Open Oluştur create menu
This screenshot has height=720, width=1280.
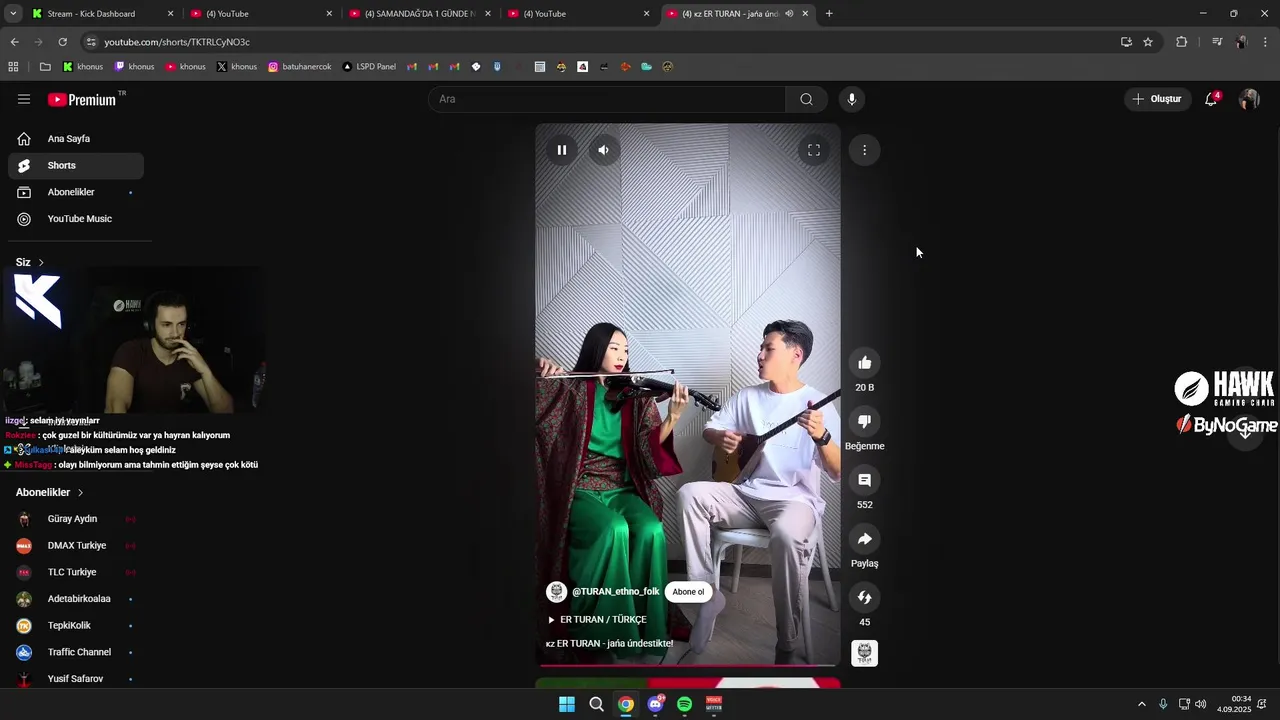pyautogui.click(x=1157, y=99)
